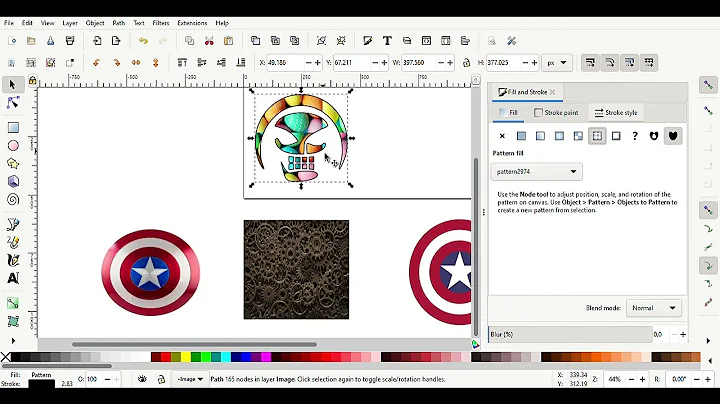Screen dimensions: 720x404
Task: Flip selection horizontally
Action: [136, 62]
